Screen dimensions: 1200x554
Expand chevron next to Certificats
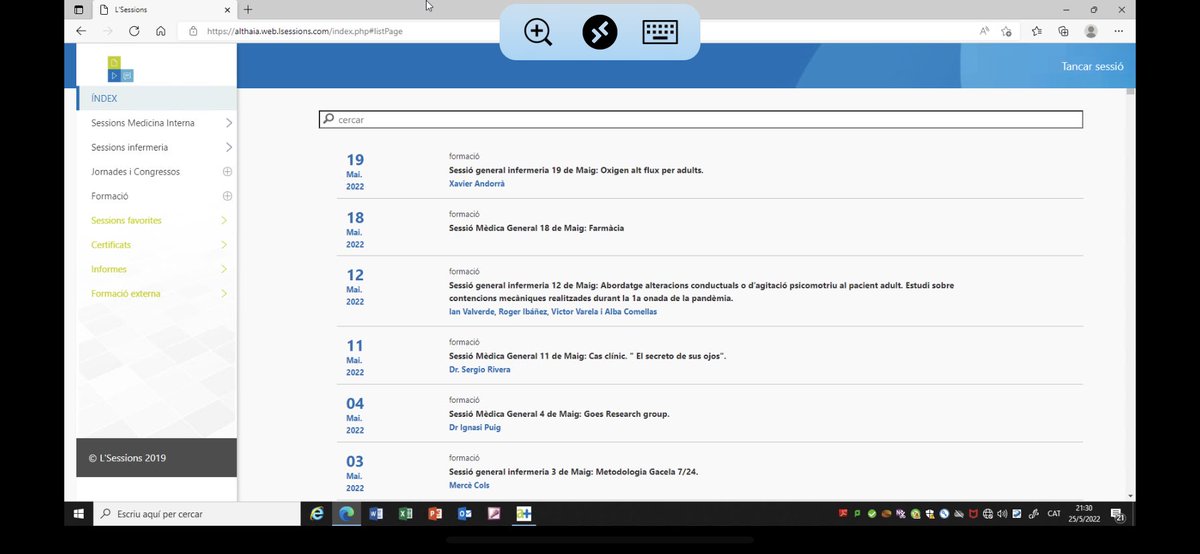pos(224,245)
